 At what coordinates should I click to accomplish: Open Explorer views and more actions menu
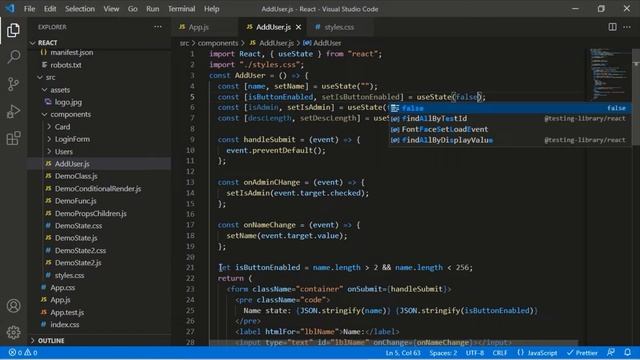158,27
